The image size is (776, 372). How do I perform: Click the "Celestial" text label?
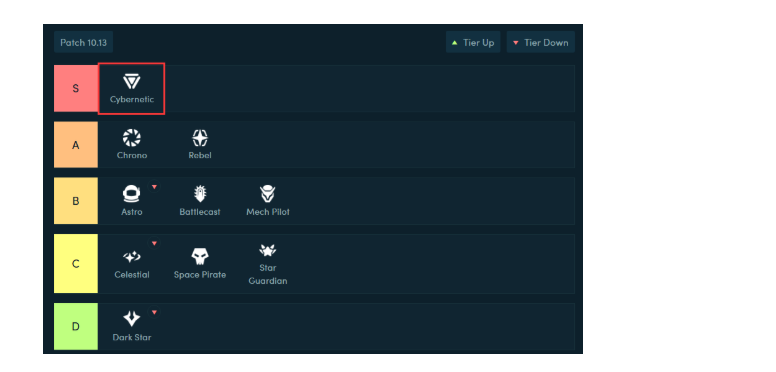pos(132,275)
